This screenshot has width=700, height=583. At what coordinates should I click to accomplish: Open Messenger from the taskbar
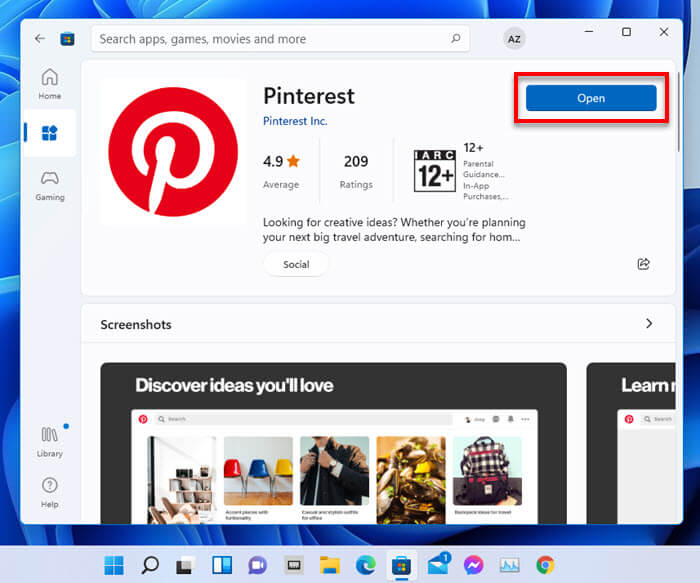pos(473,565)
